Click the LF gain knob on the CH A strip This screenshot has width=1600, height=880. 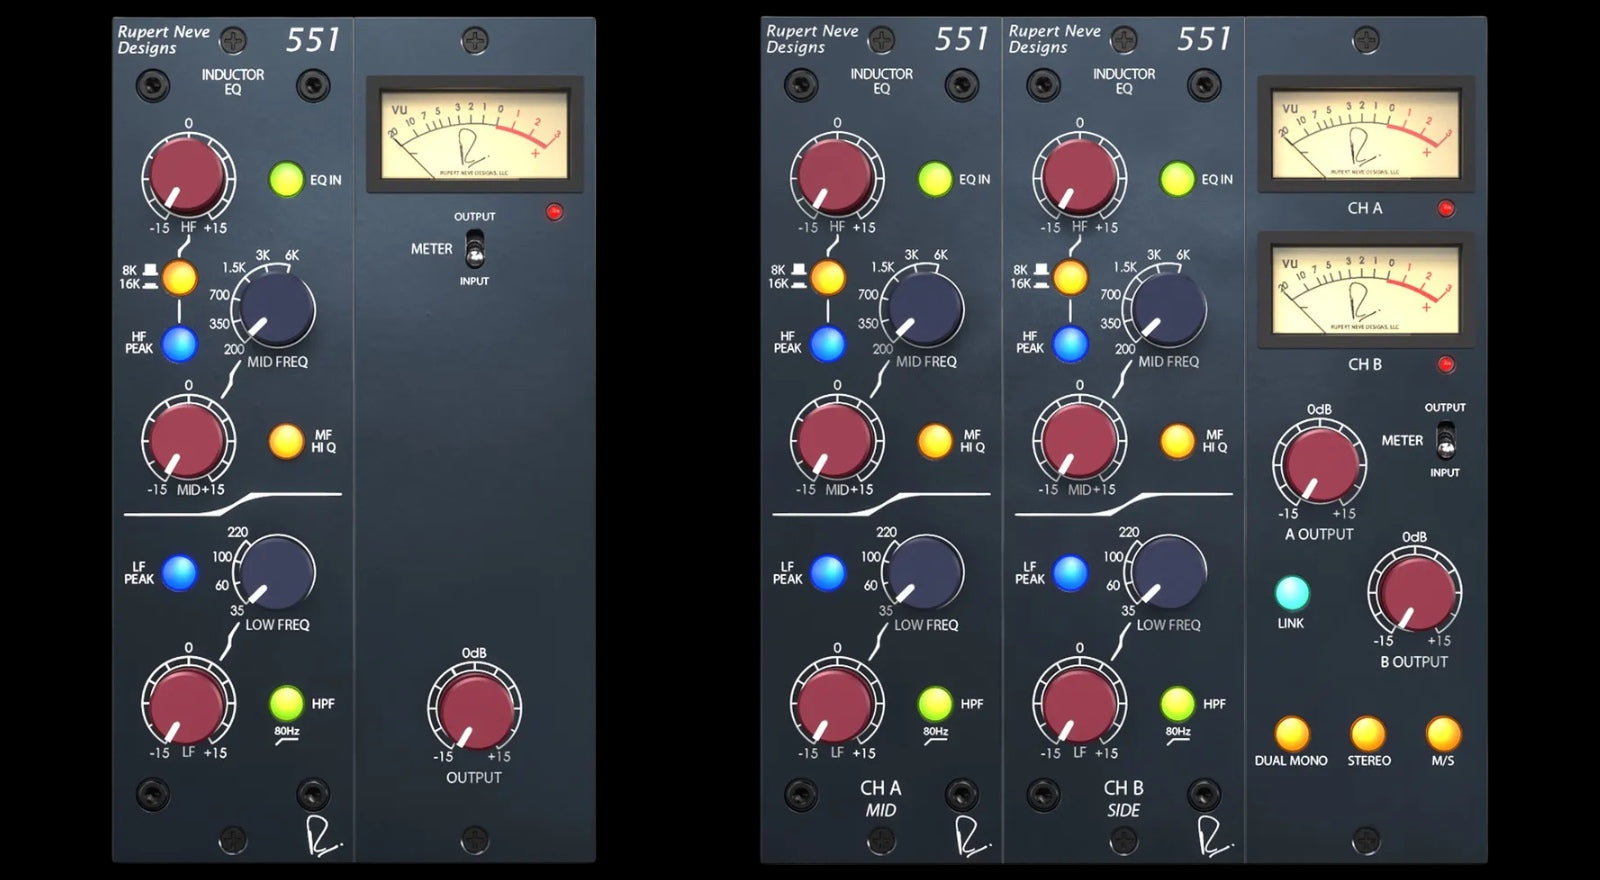(836, 701)
